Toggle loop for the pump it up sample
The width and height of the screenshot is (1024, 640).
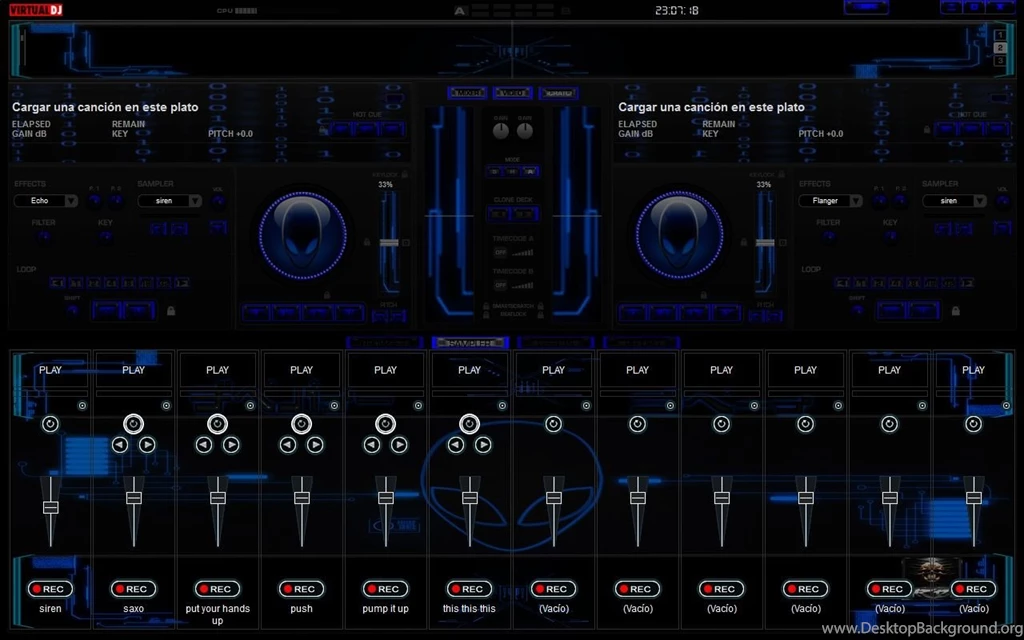(x=385, y=424)
